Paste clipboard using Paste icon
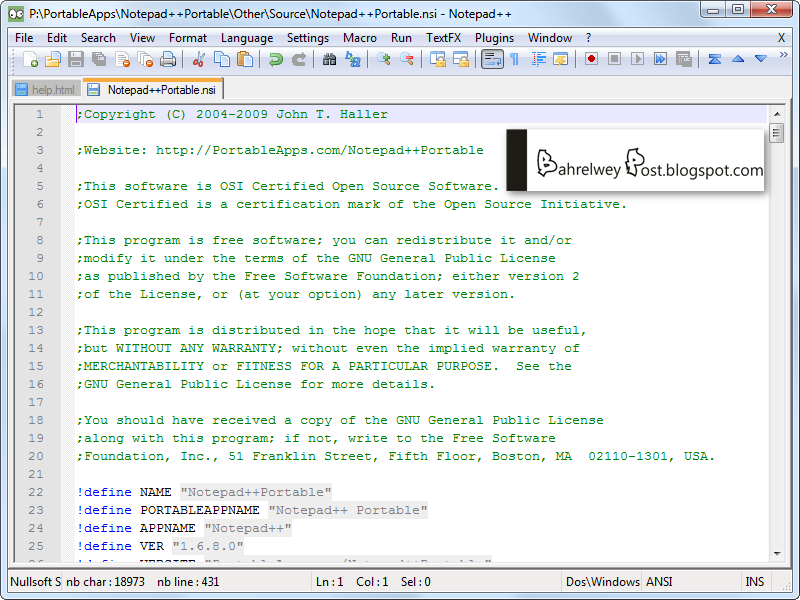 [245, 60]
